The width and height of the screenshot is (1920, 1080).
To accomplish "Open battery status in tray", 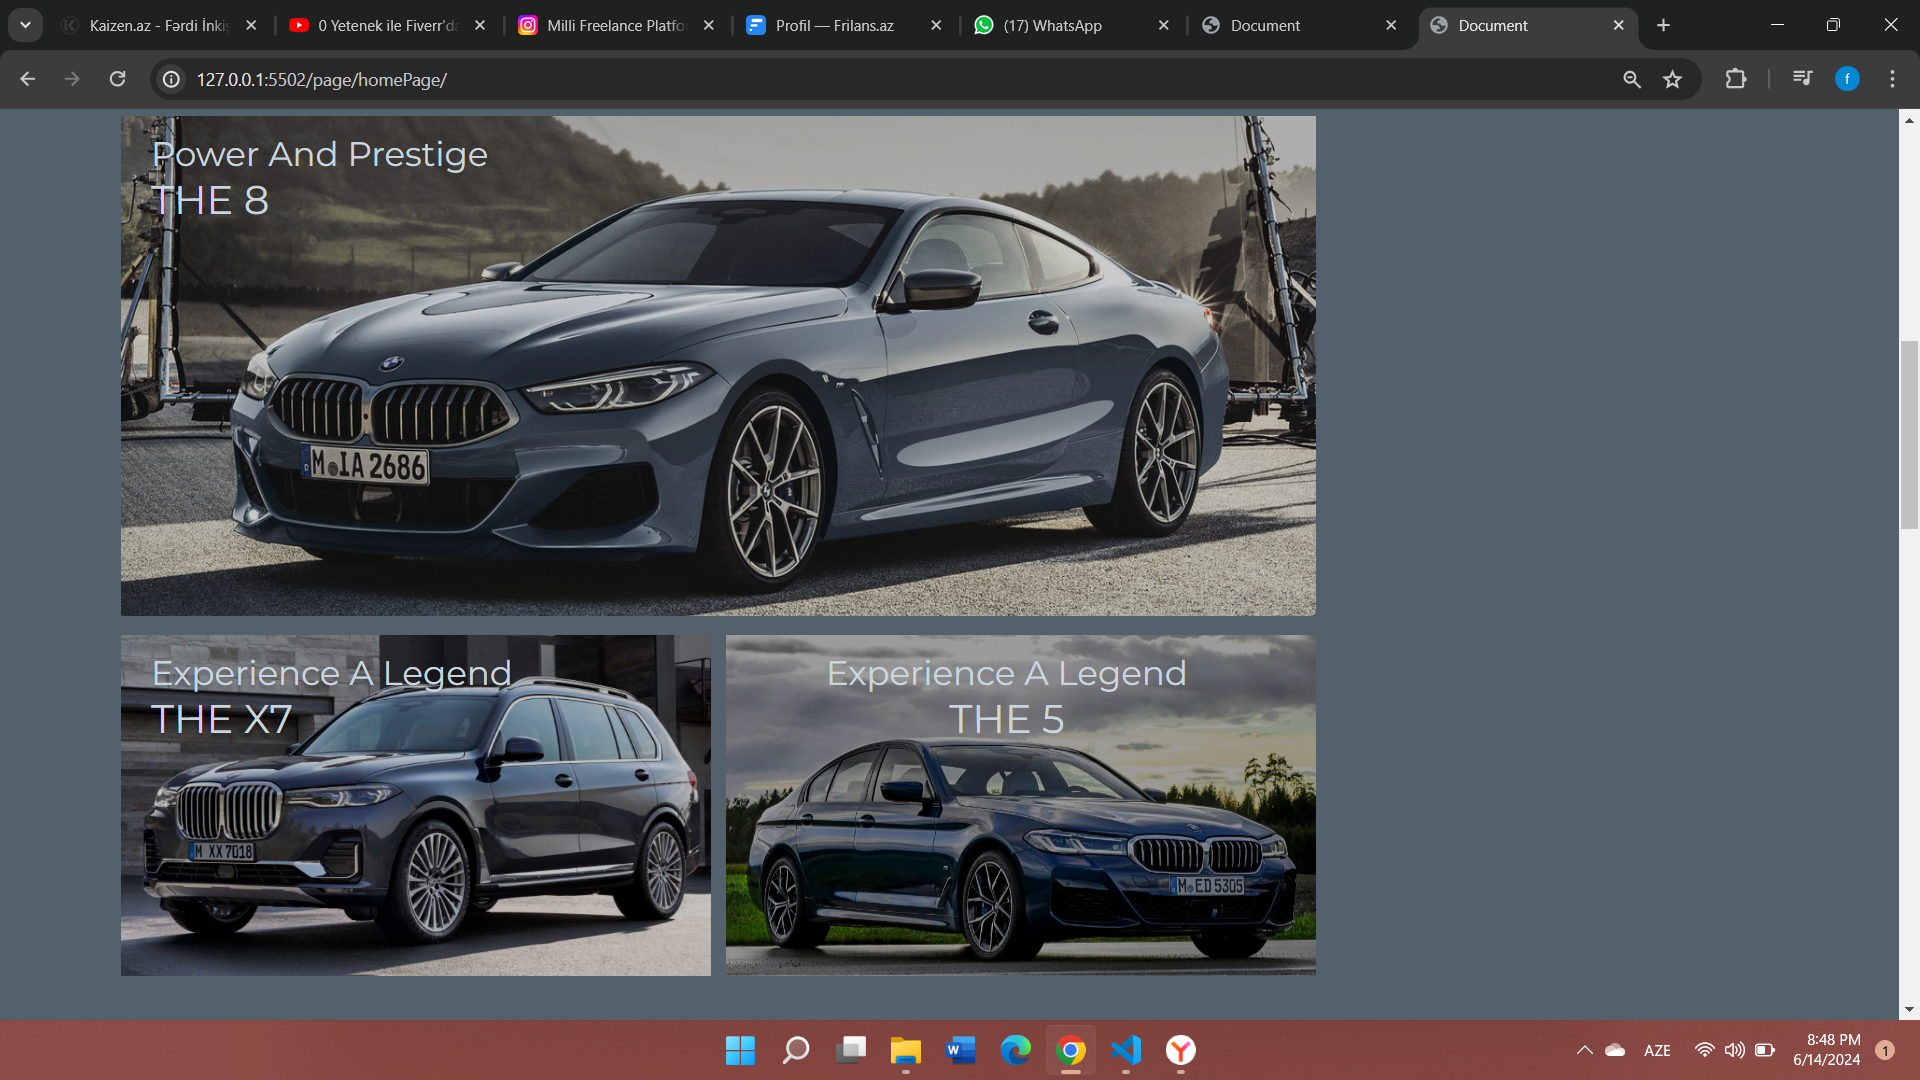I will click(1765, 1050).
